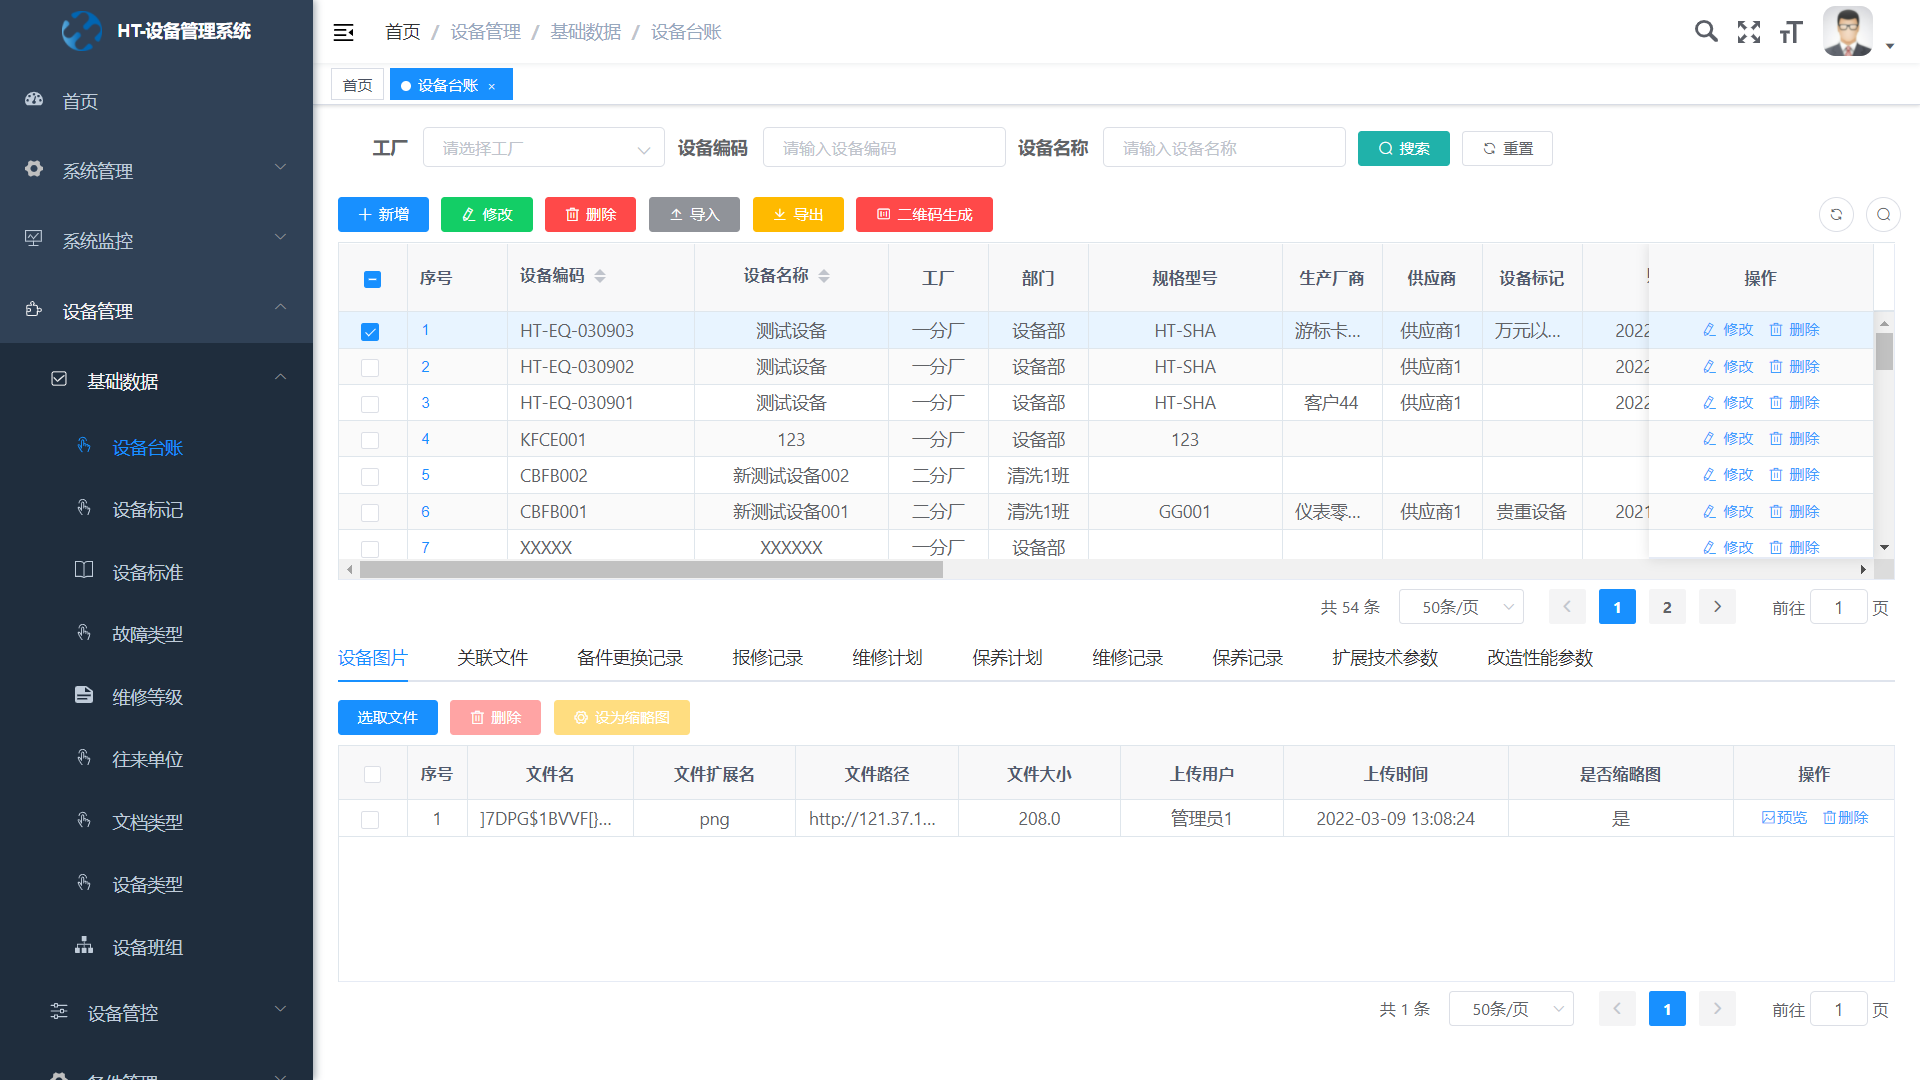This screenshot has height=1080, width=1920.
Task: Click the green 搜索 button
Action: tap(1403, 148)
